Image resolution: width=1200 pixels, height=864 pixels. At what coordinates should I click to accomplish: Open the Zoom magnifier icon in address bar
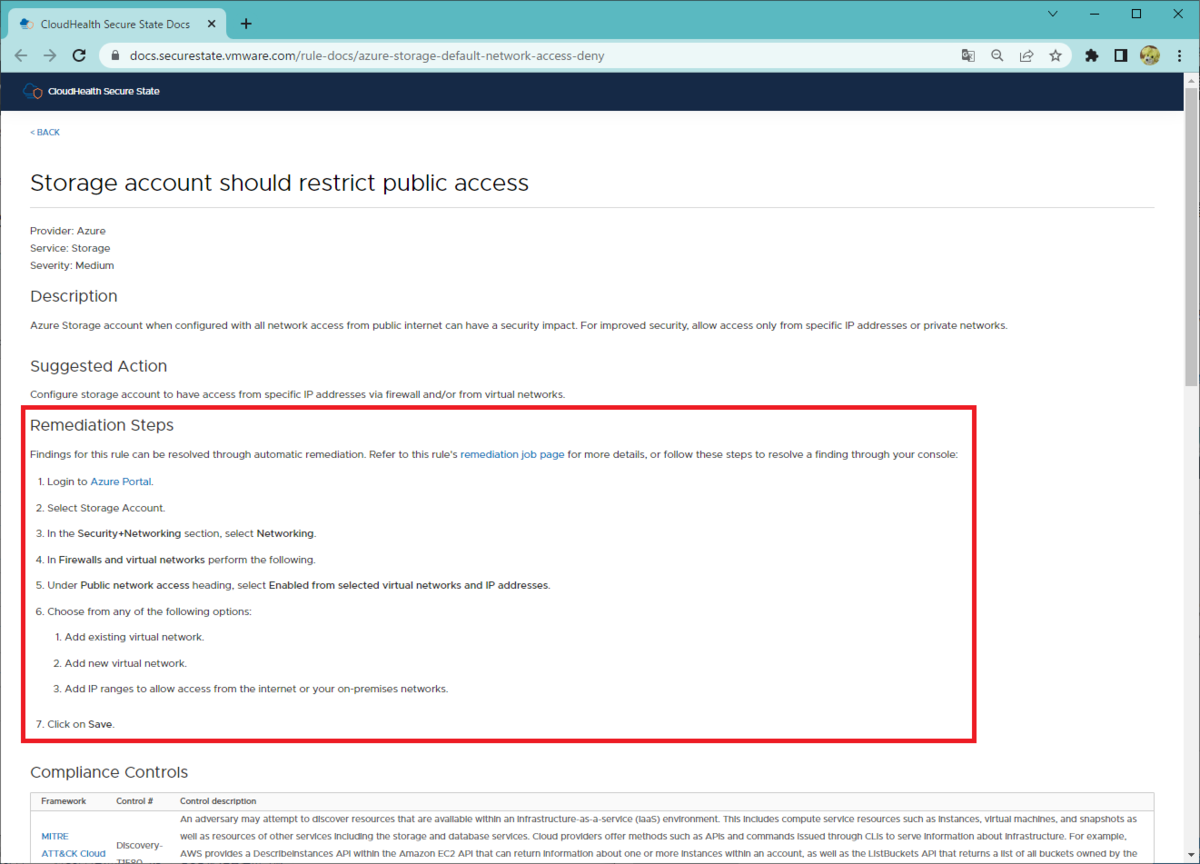pyautogui.click(x=997, y=56)
